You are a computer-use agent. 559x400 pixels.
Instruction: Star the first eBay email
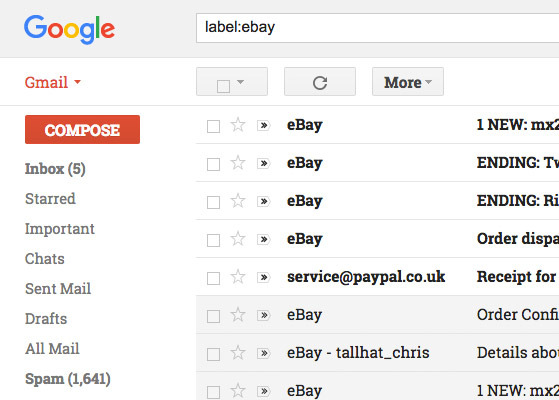[237, 125]
